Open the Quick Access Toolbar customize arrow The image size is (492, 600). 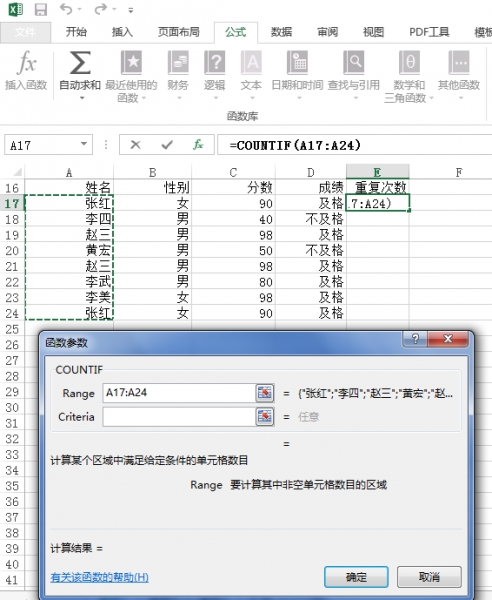pyautogui.click(x=131, y=10)
